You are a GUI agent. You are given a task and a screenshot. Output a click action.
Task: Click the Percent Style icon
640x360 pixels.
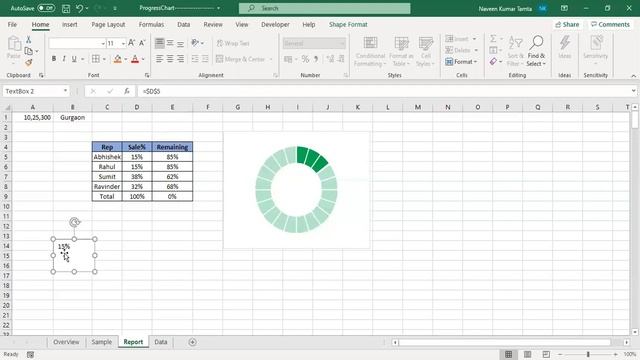tap(305, 59)
